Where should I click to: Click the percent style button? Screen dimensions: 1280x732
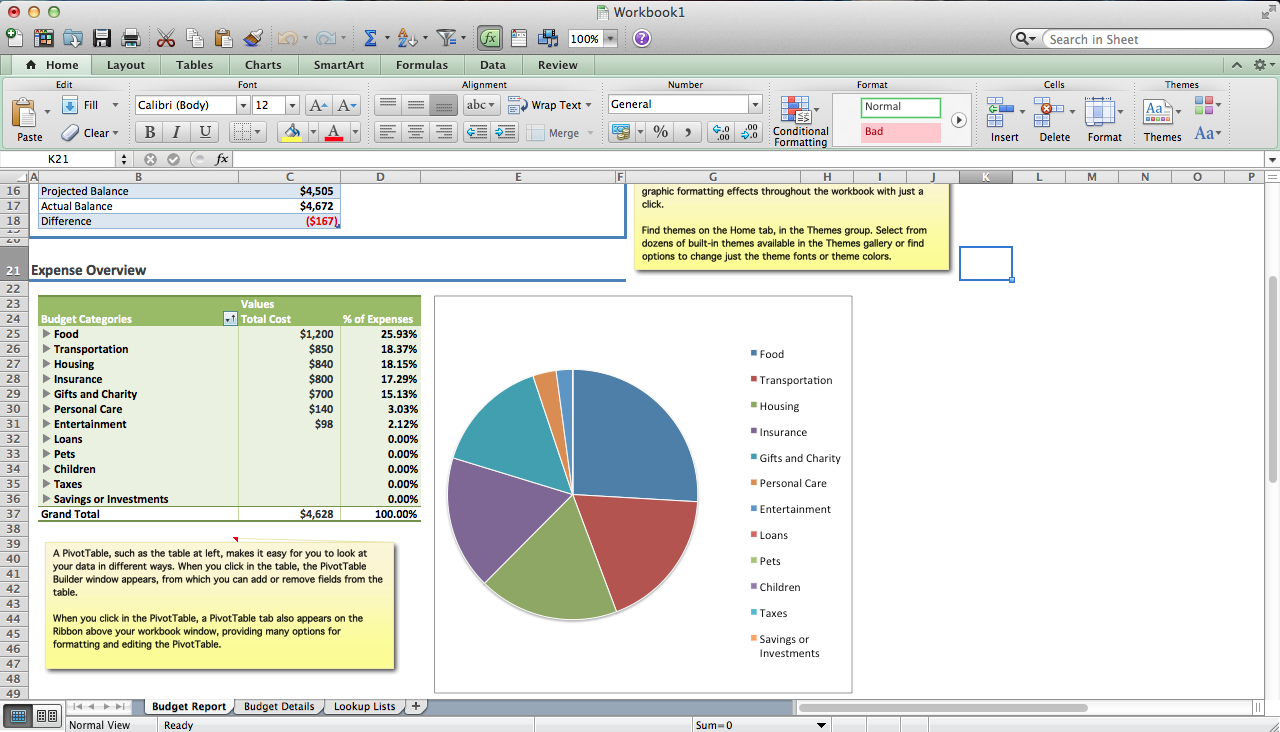(x=661, y=132)
